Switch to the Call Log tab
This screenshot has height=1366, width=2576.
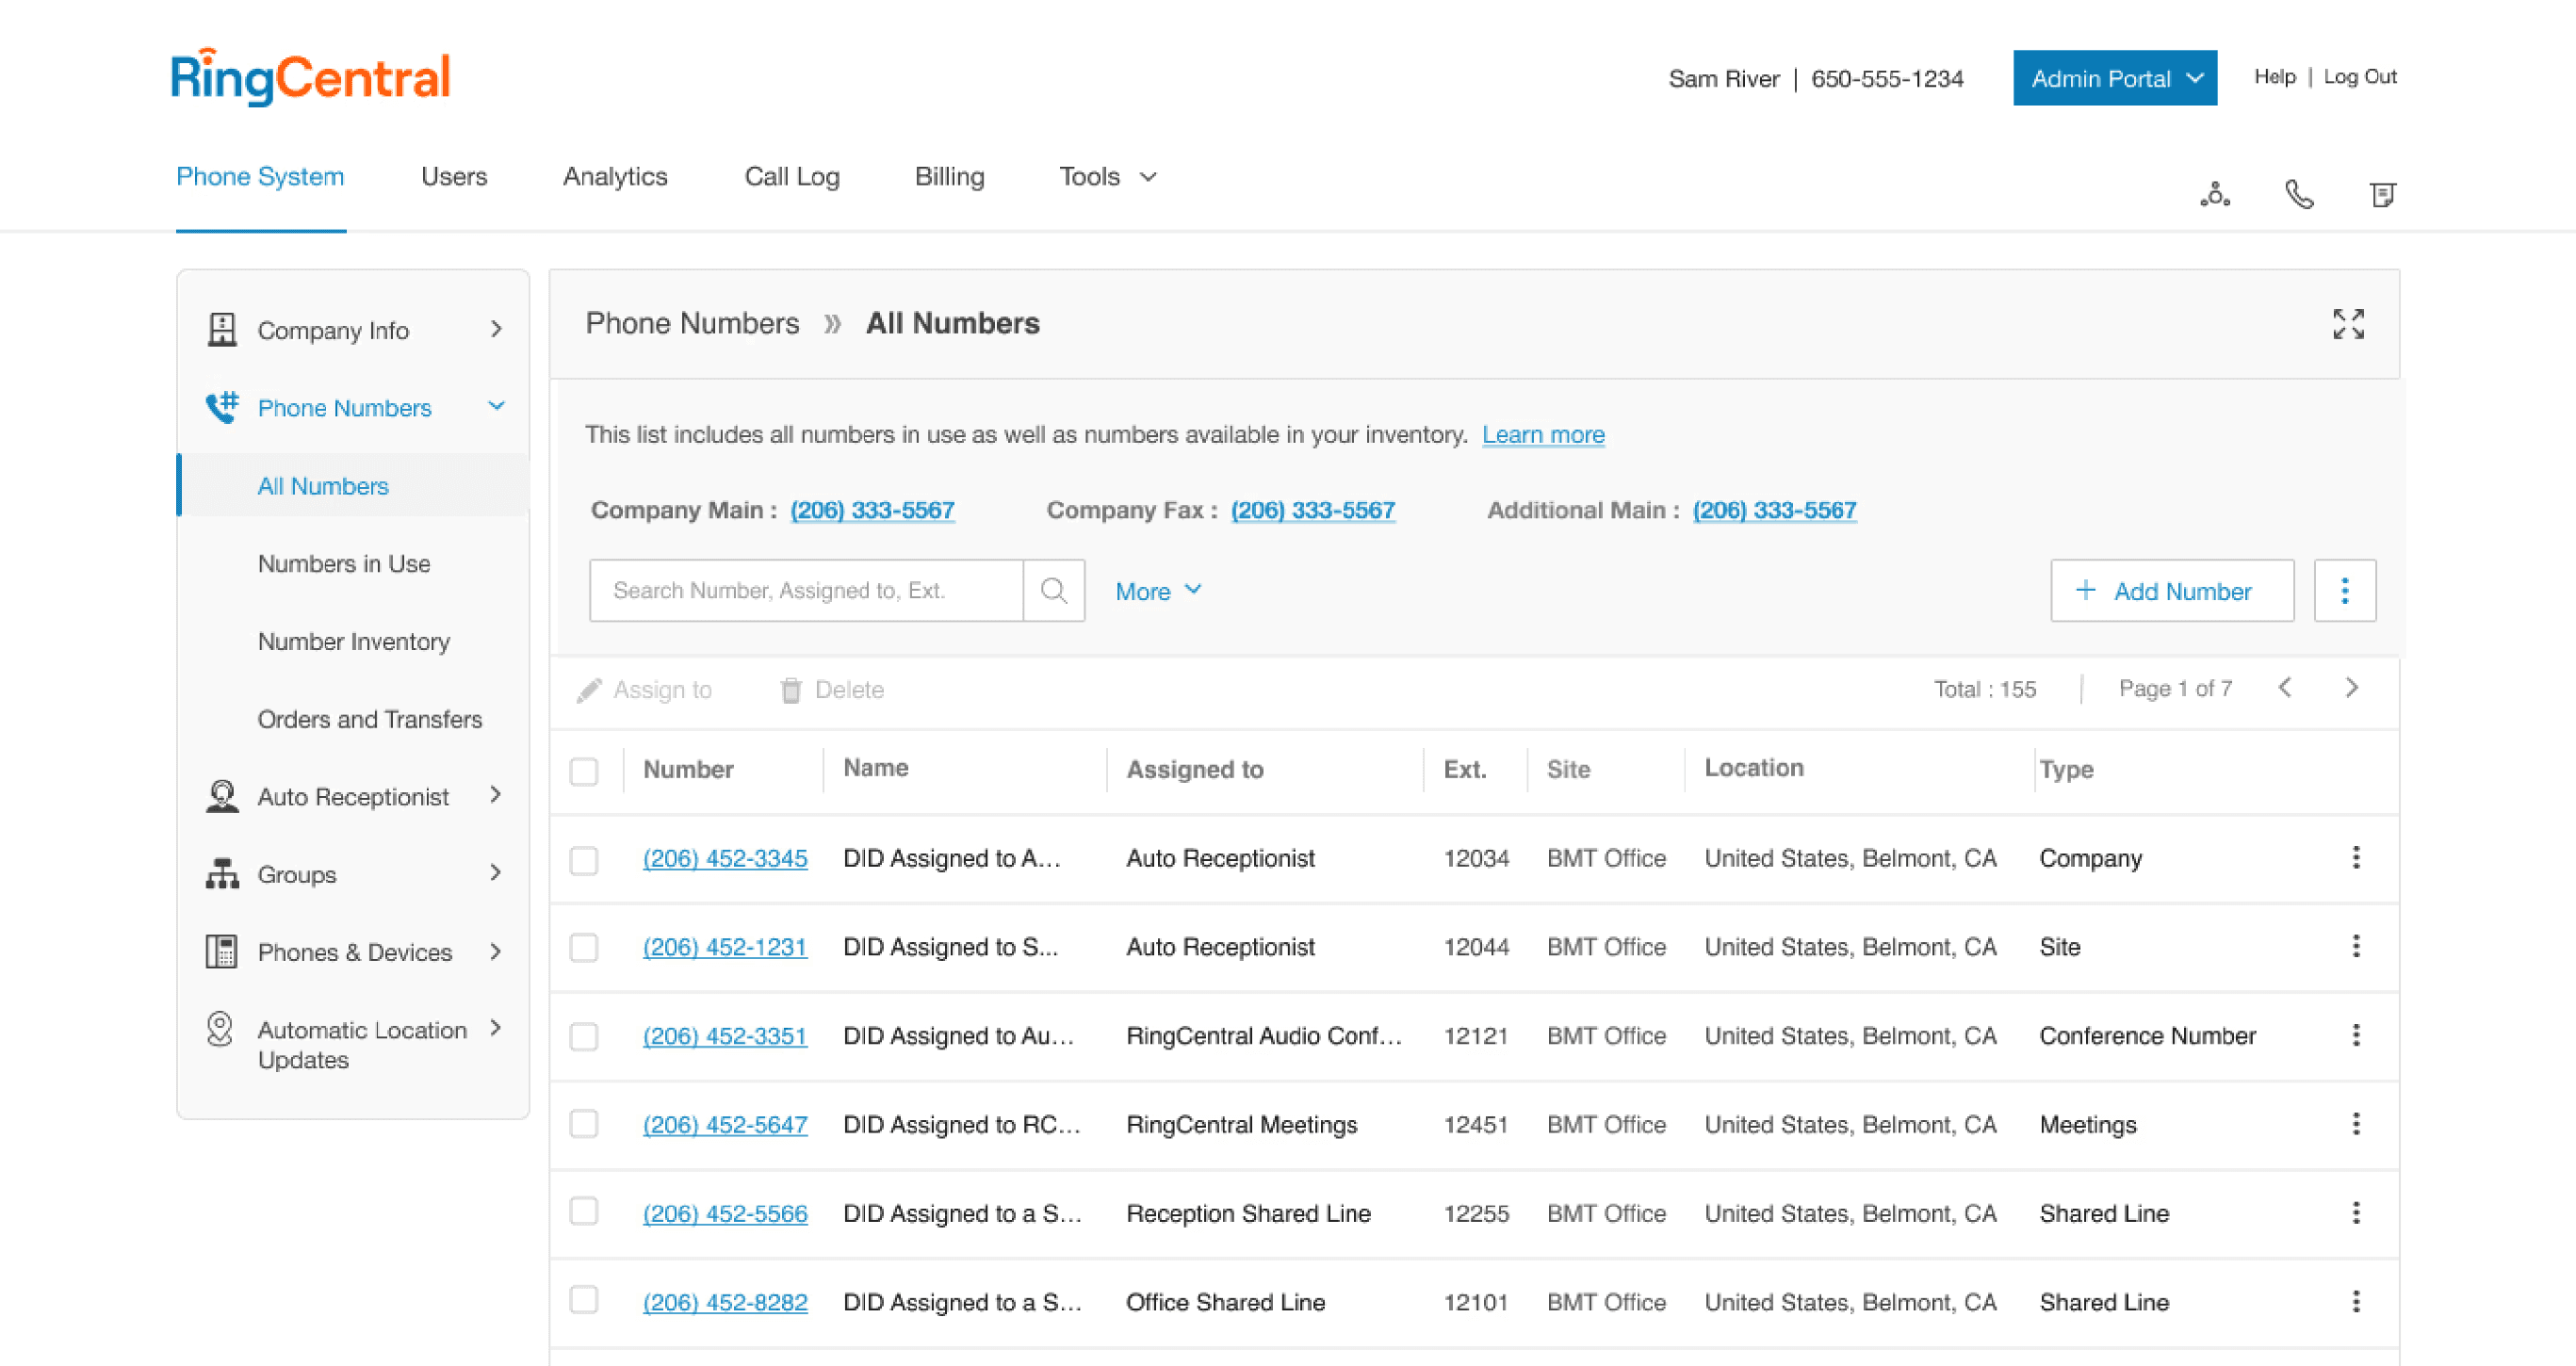pyautogui.click(x=791, y=177)
